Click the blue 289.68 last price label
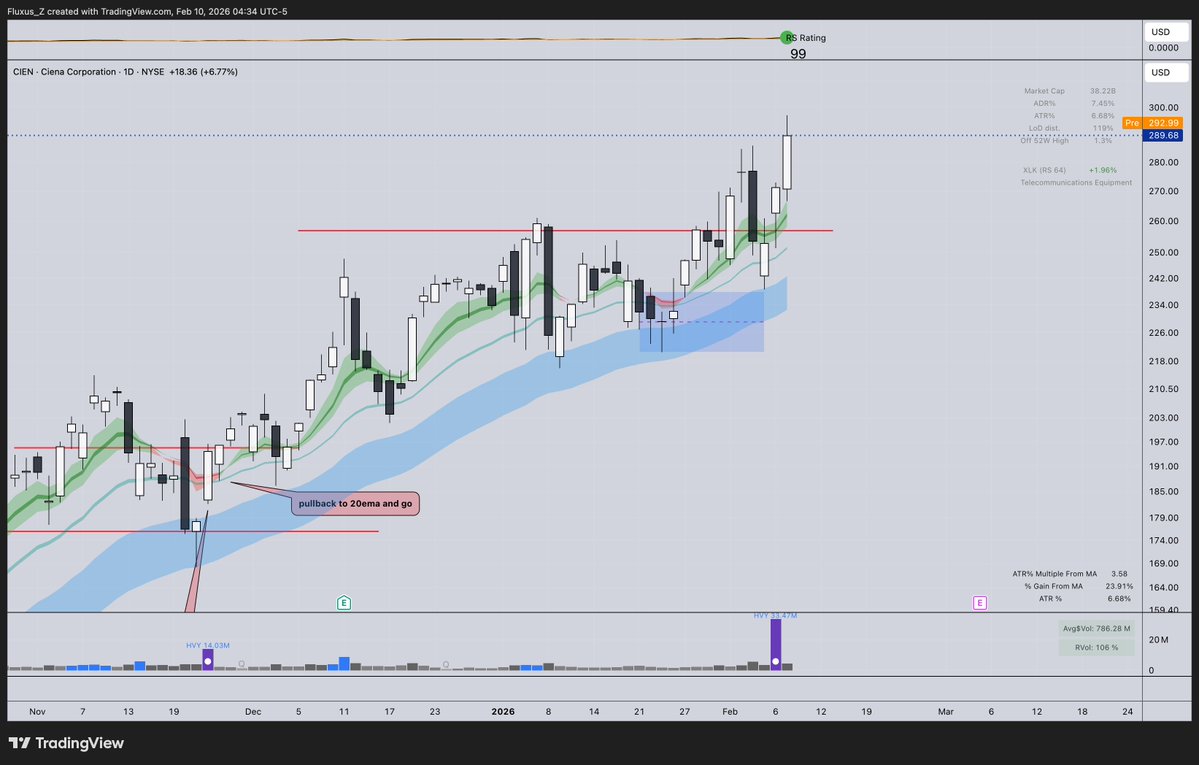 (x=1163, y=135)
